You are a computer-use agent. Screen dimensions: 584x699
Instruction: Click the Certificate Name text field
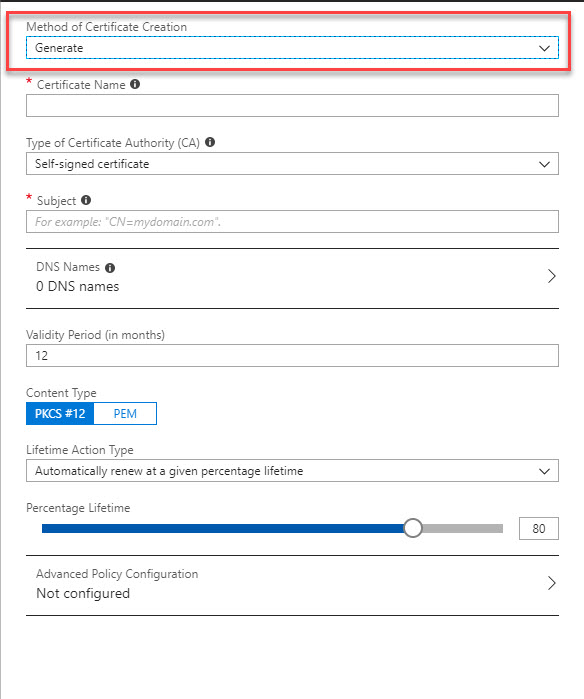point(292,106)
